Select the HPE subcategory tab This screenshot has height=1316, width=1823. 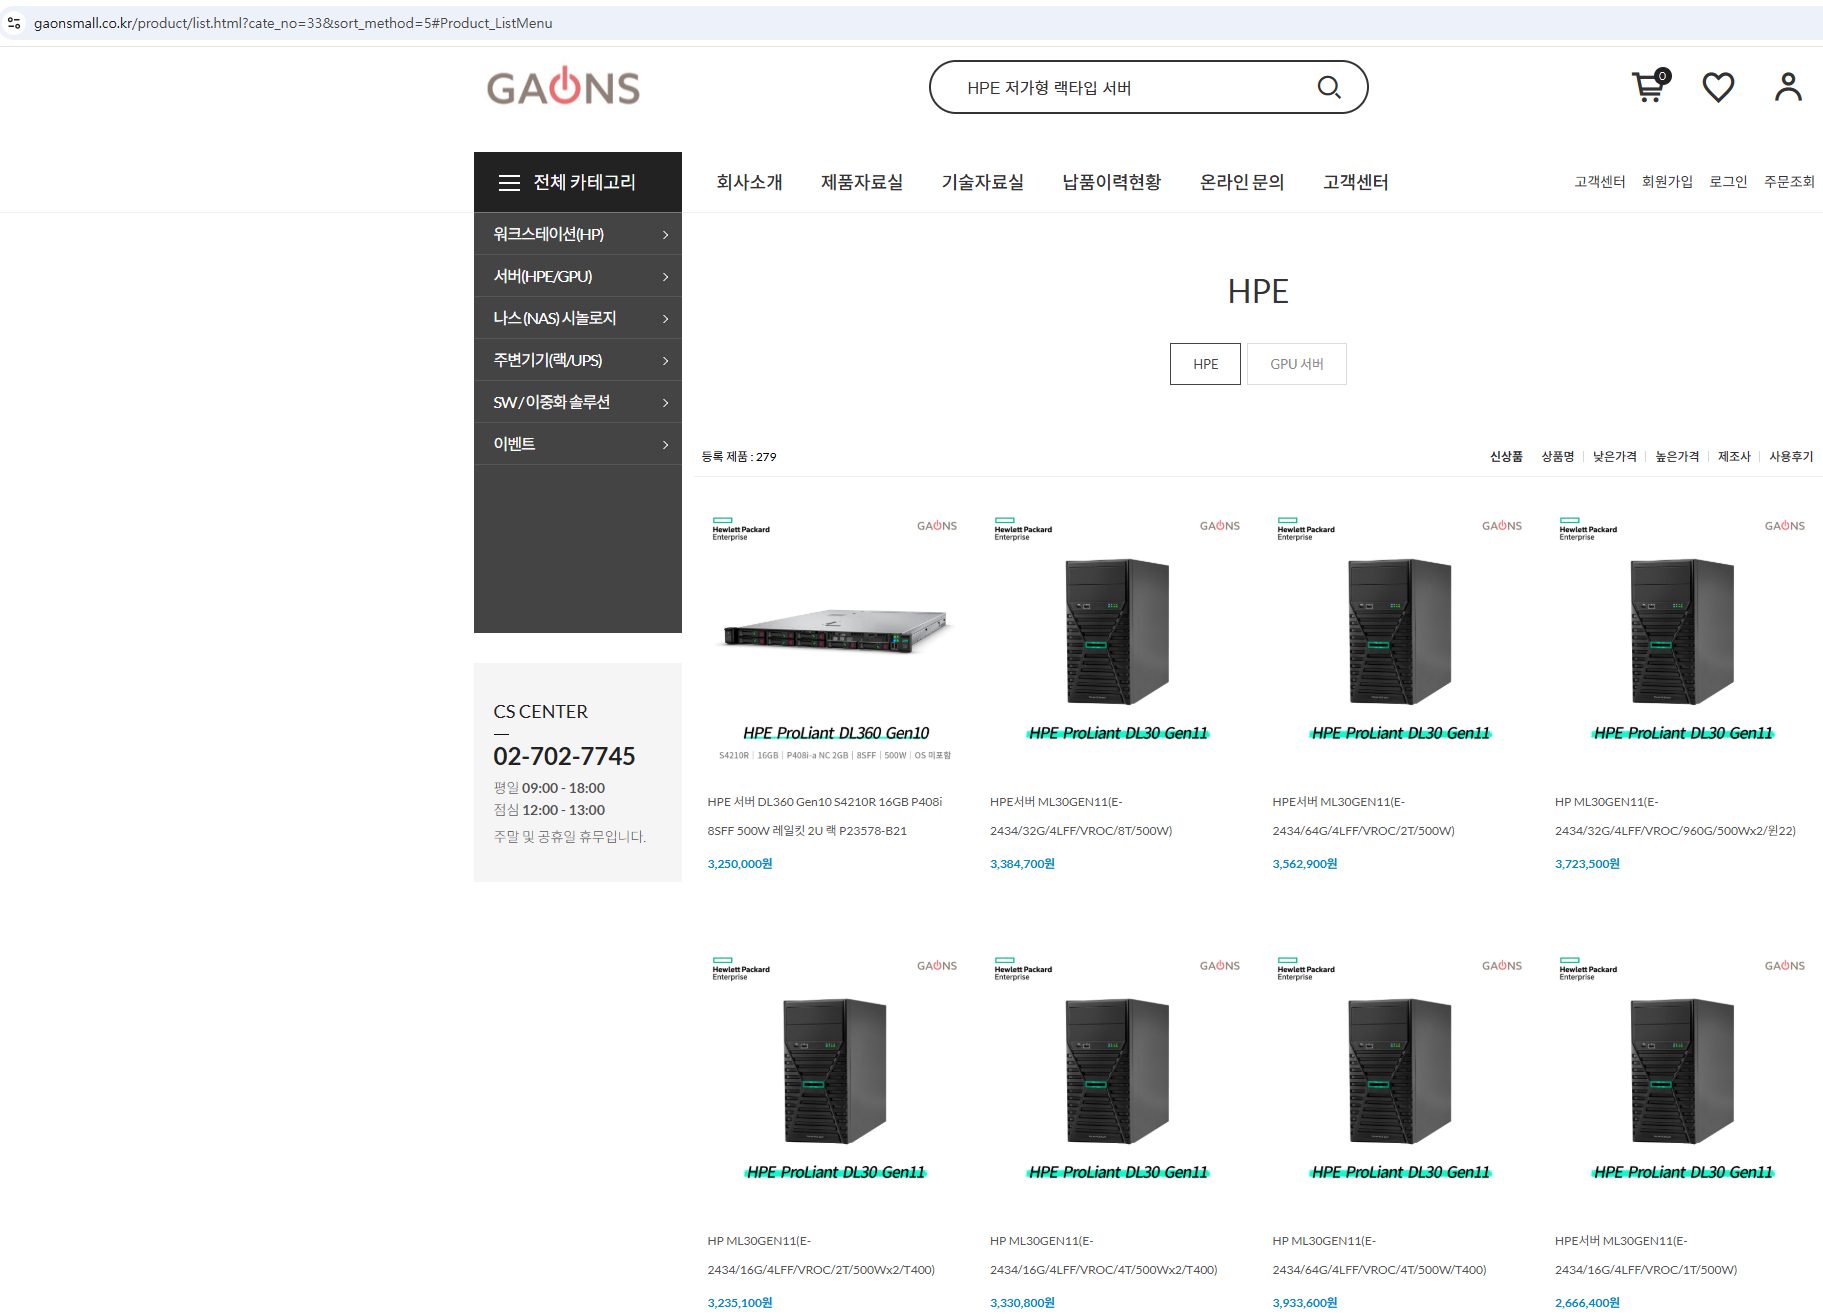[x=1205, y=364]
